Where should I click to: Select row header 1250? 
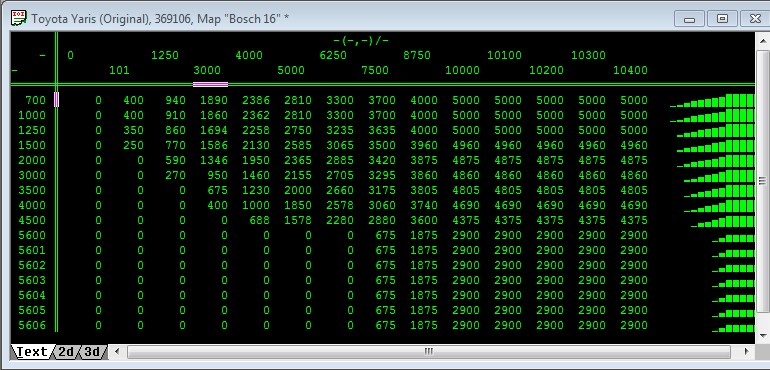point(32,130)
